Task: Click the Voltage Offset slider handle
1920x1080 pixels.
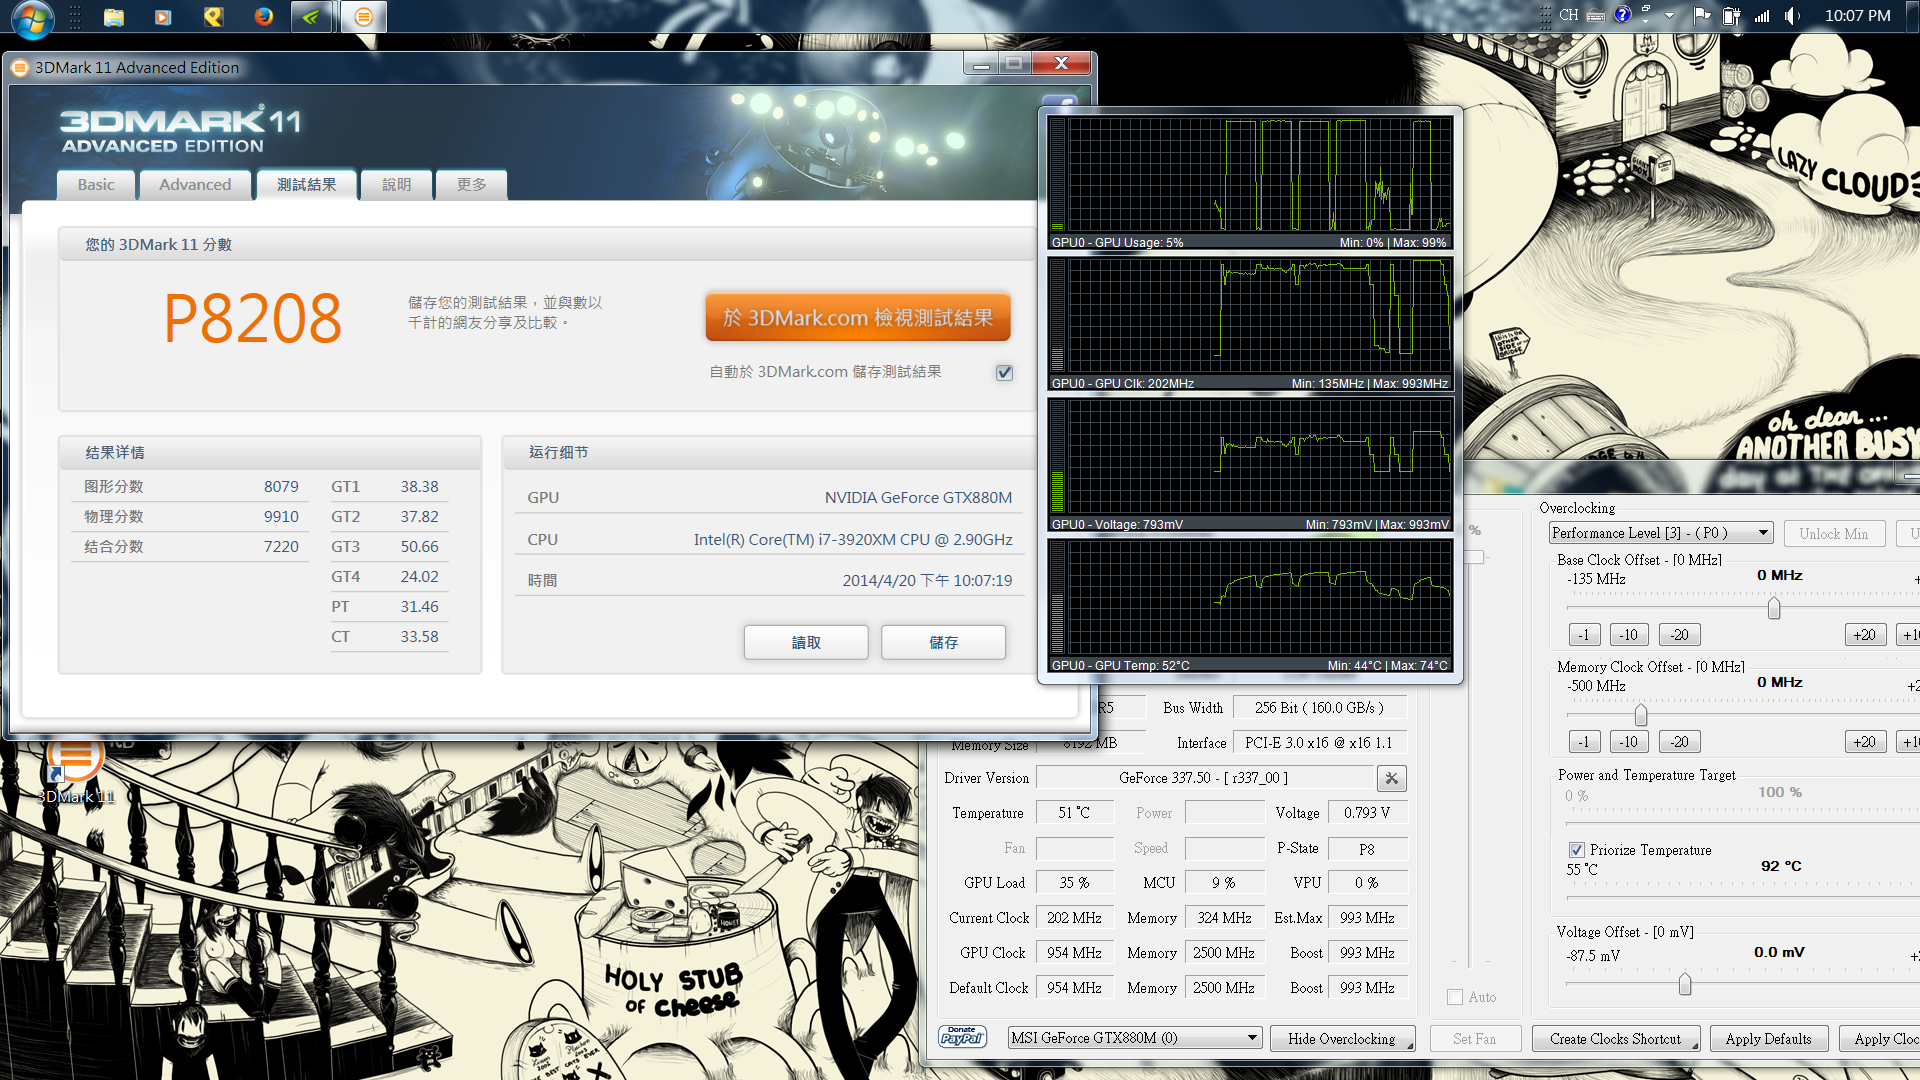Action: click(1685, 985)
